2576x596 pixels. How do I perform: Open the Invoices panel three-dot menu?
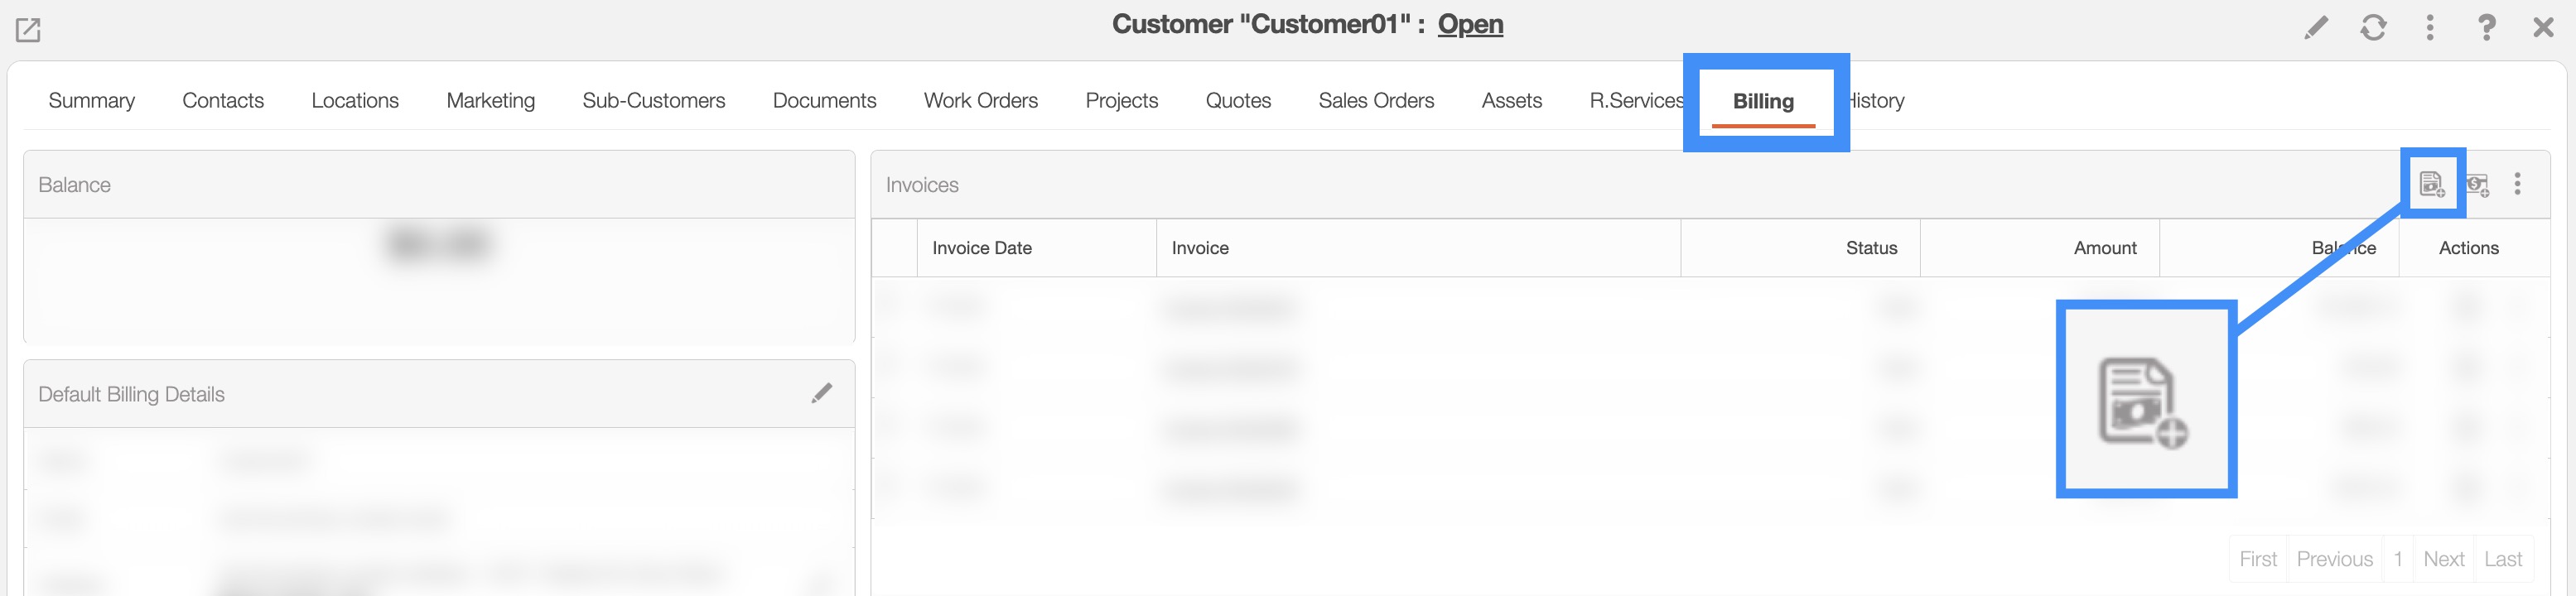(2517, 184)
